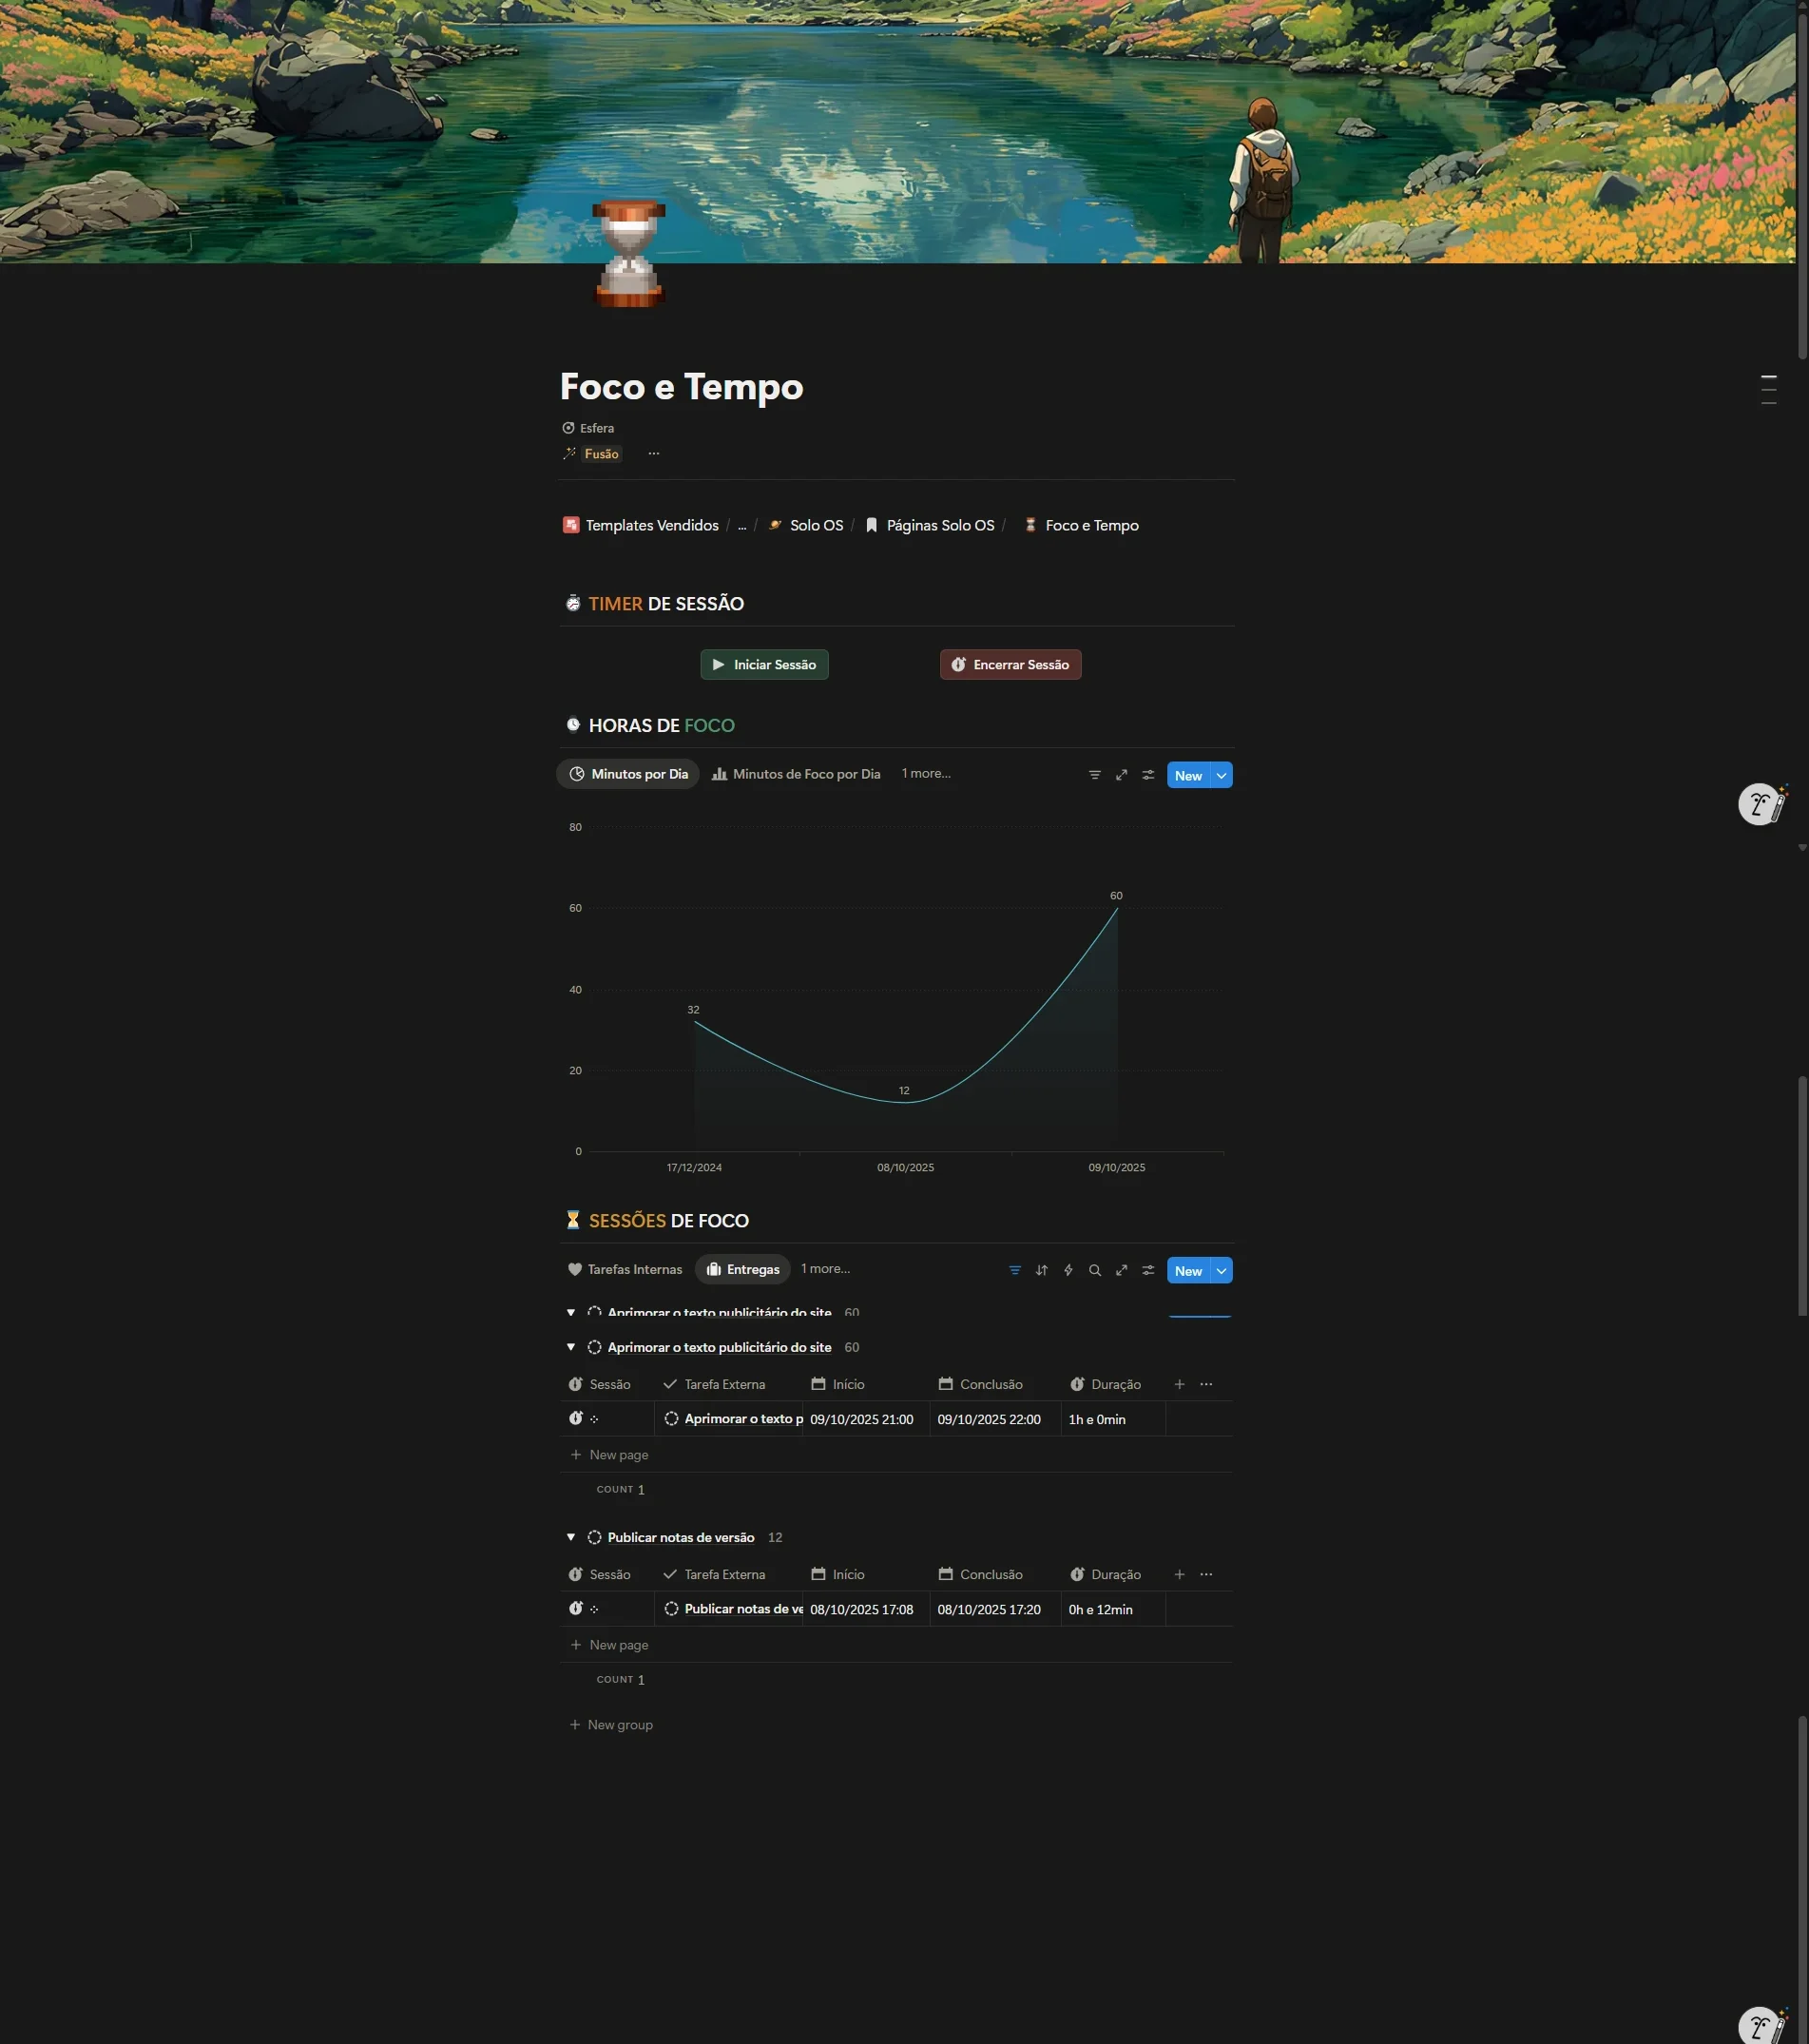Click the filter icon in Sessões de Foco
The width and height of the screenshot is (1809, 2044).
(1014, 1270)
